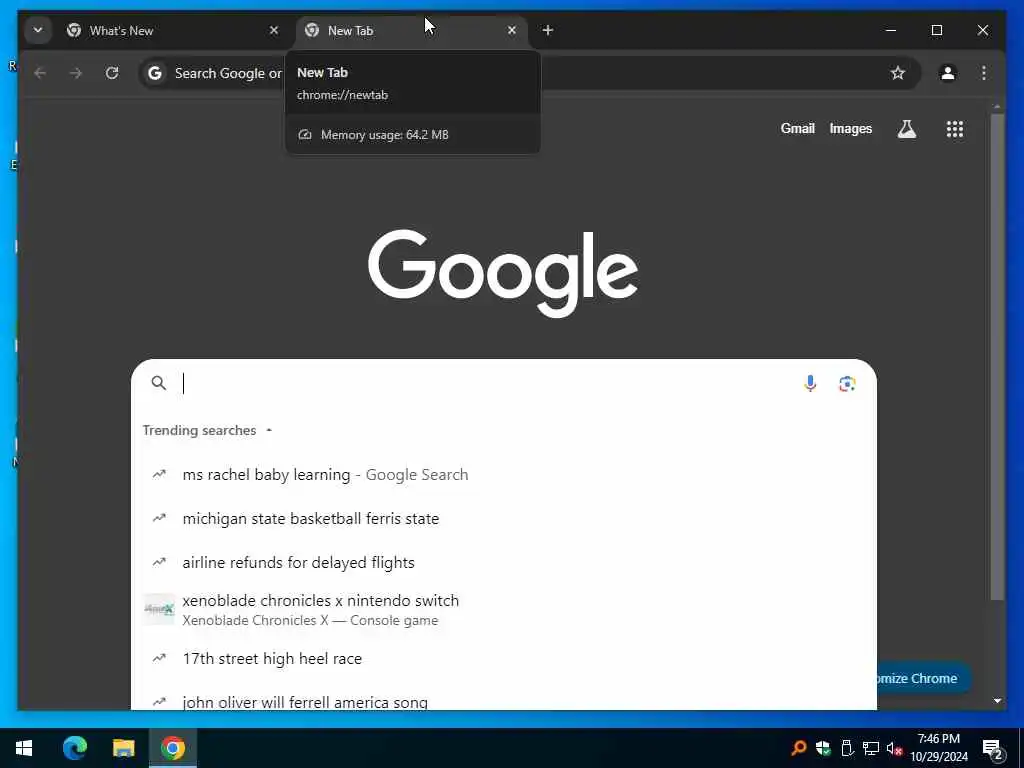
Task: Click the trending arrow beside '17th street high heel race'
Action: [159, 658]
